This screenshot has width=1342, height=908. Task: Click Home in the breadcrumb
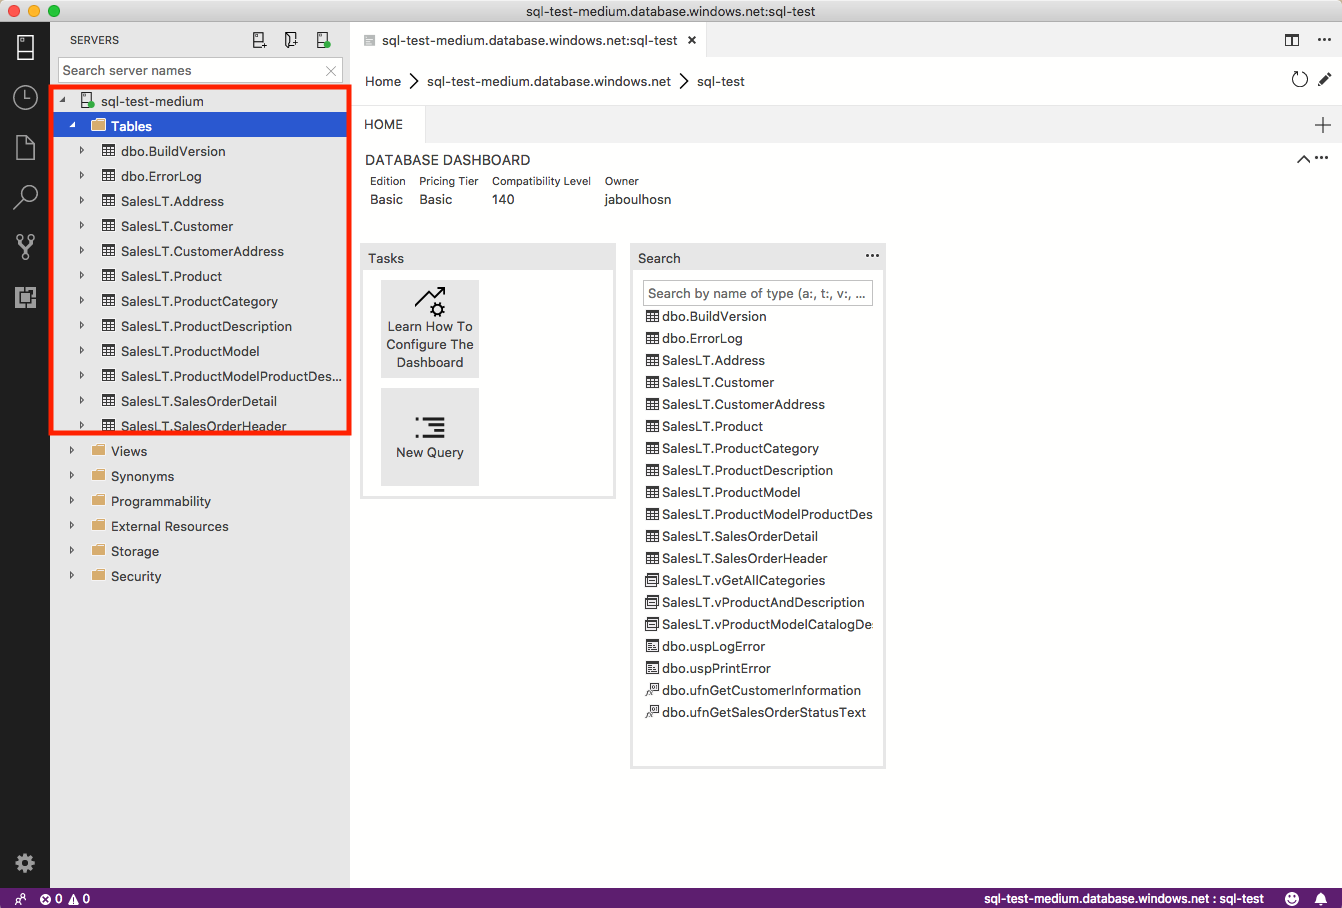pyautogui.click(x=383, y=82)
